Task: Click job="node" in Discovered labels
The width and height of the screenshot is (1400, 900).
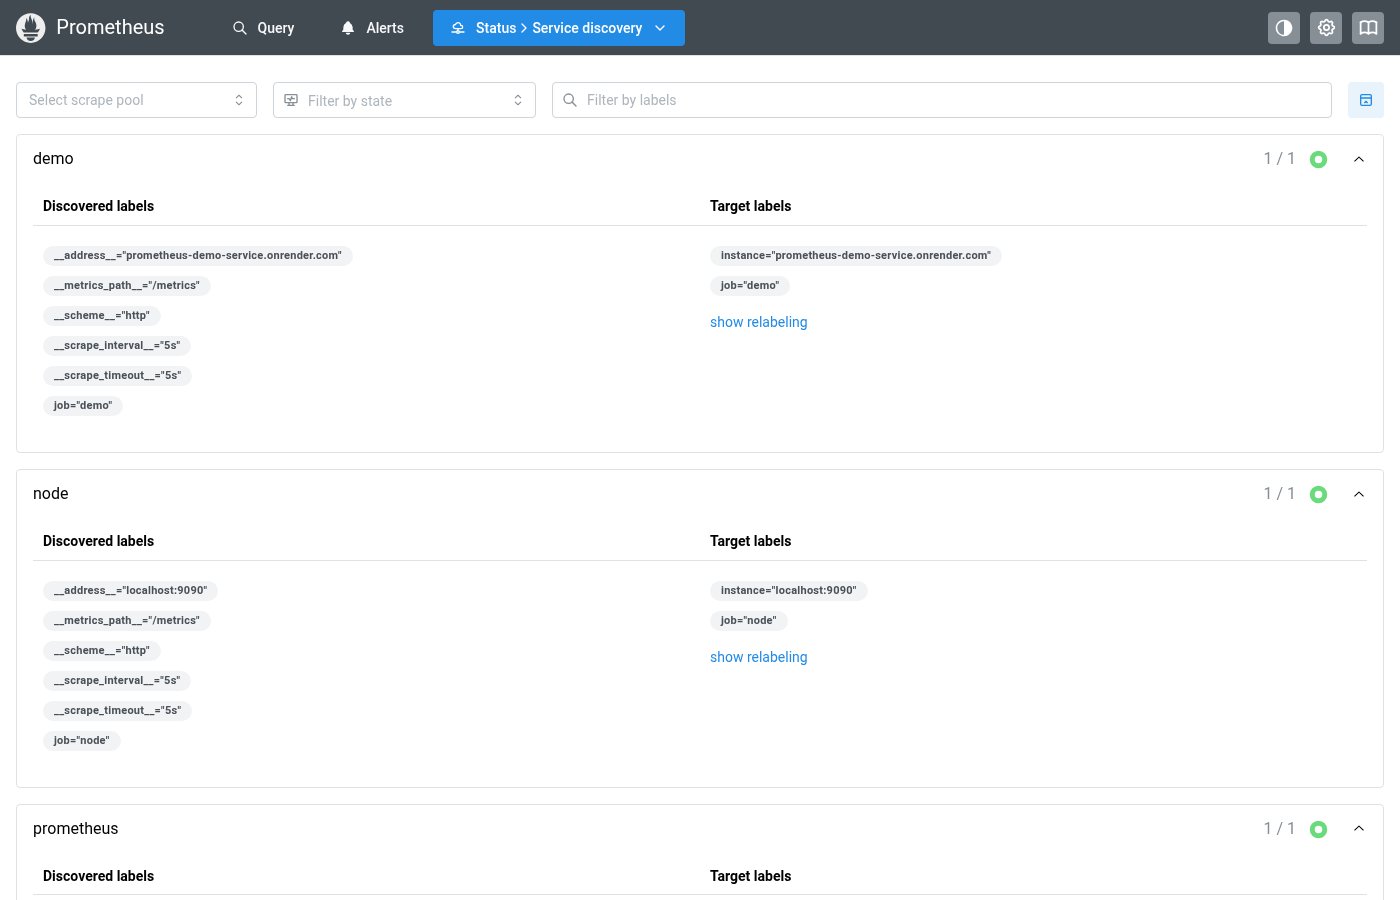Action: (82, 741)
